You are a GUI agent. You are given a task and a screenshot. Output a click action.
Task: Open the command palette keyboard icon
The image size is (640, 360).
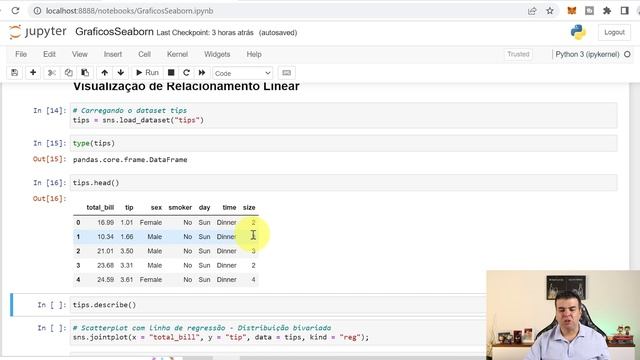[287, 73]
